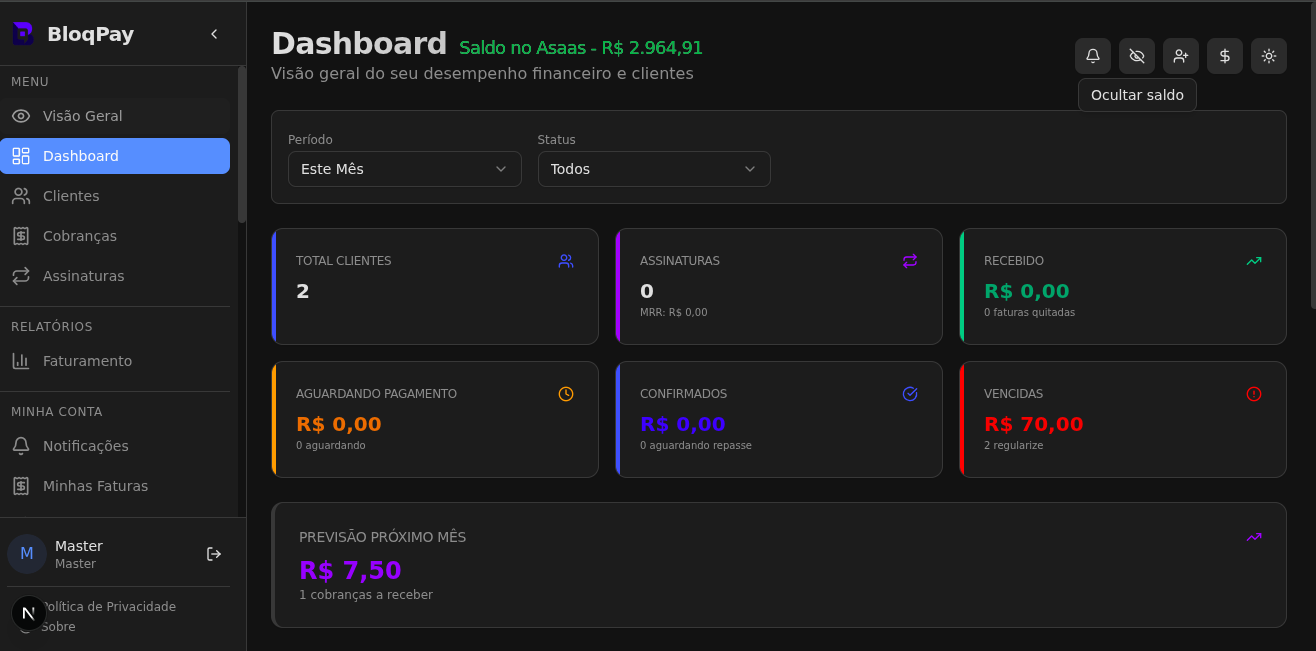The image size is (1316, 651).
Task: Click the add user icon button
Action: (x=1181, y=56)
